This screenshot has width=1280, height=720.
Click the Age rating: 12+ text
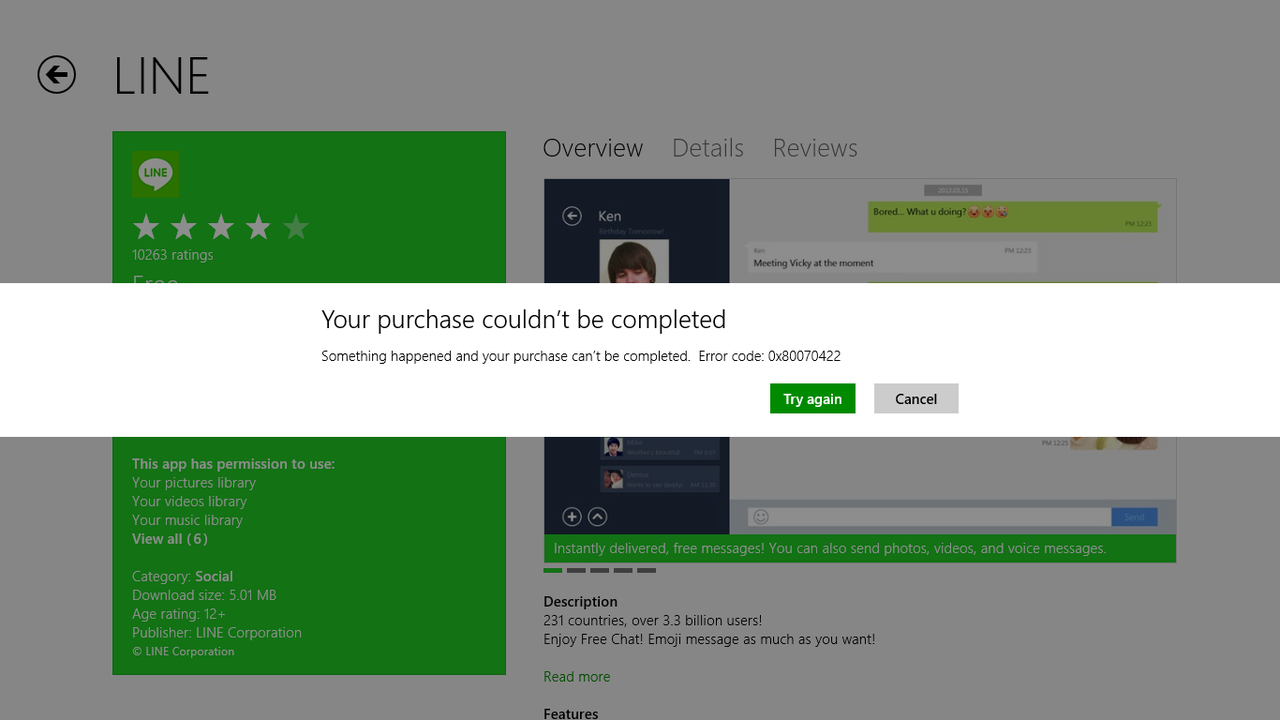click(179, 614)
